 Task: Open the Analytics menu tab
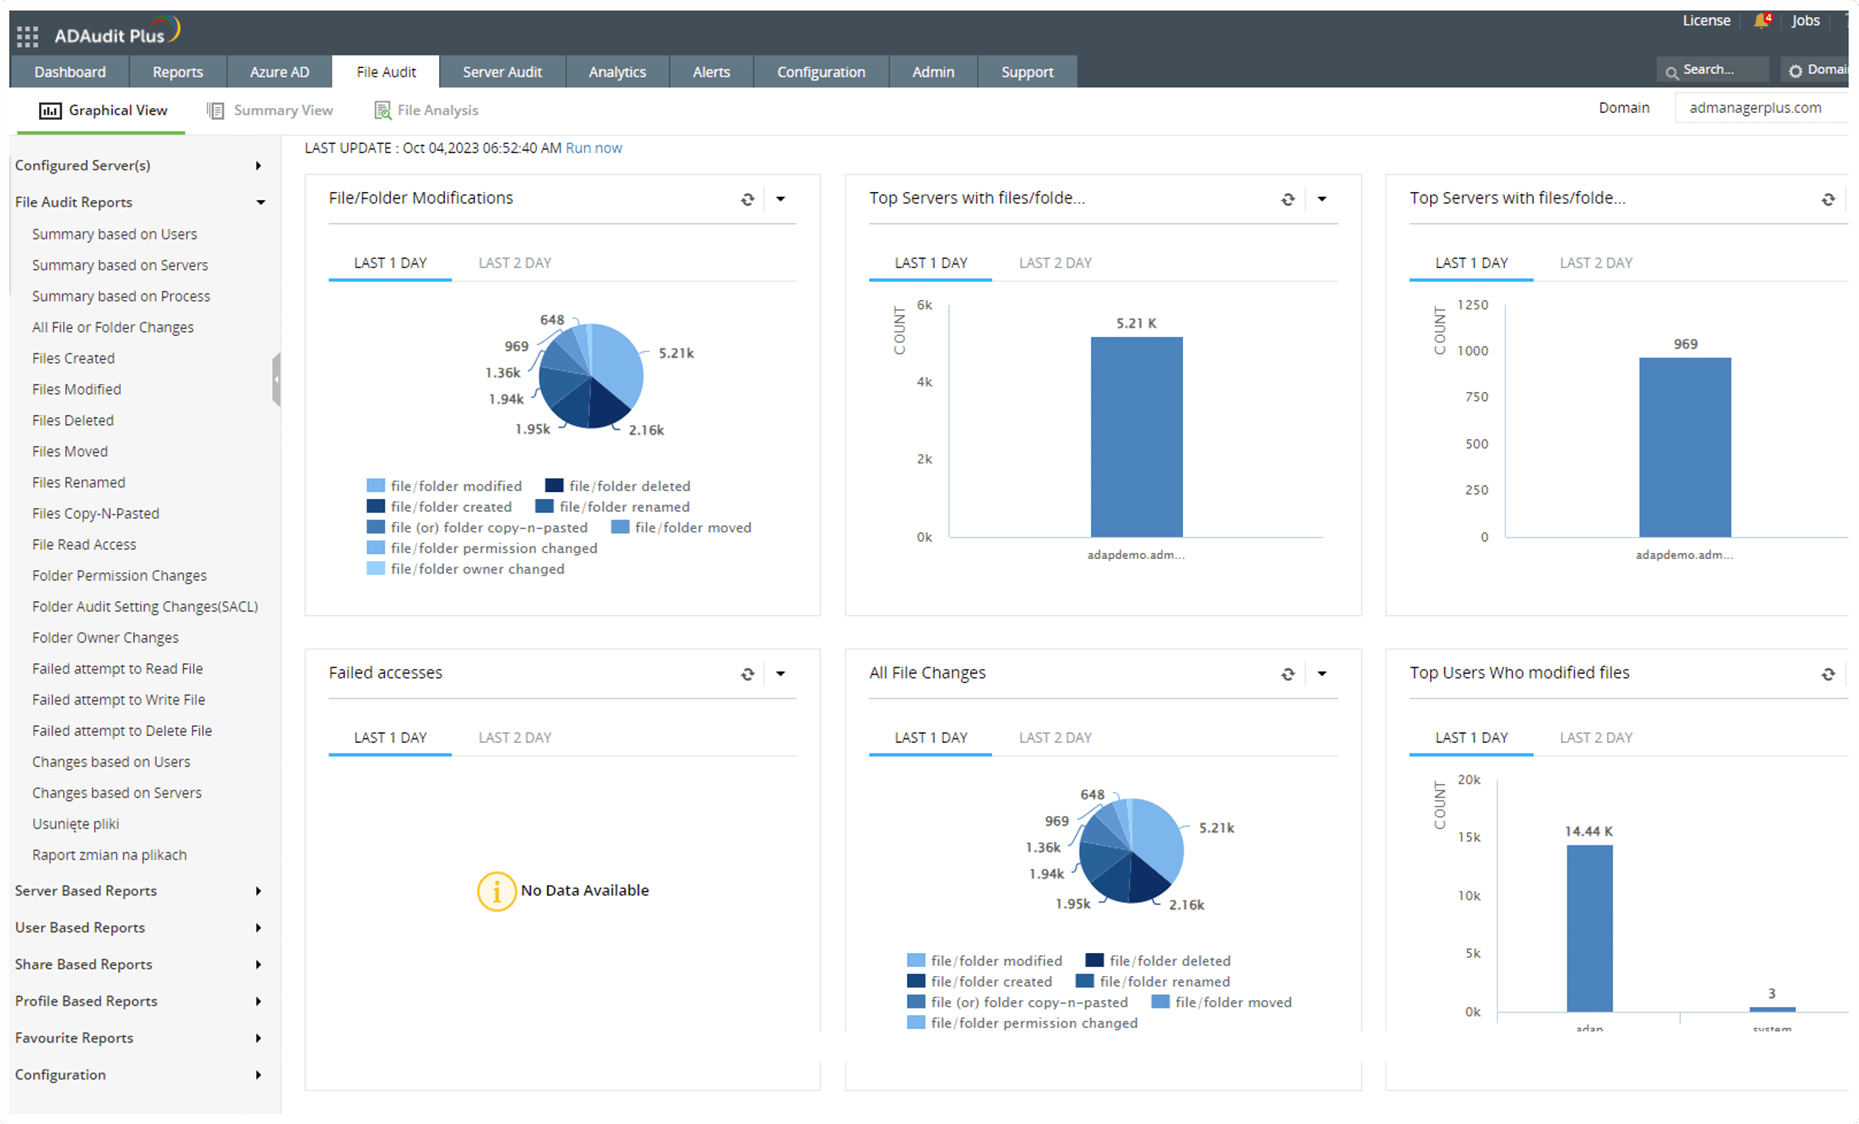617,71
